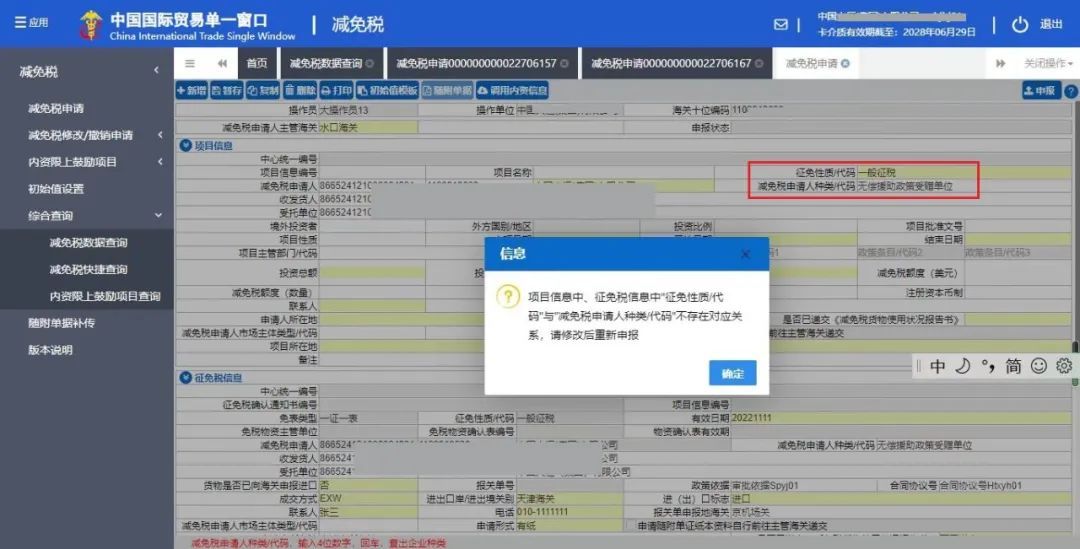Click 进出口岸 field 天津海关

click(x=569, y=499)
